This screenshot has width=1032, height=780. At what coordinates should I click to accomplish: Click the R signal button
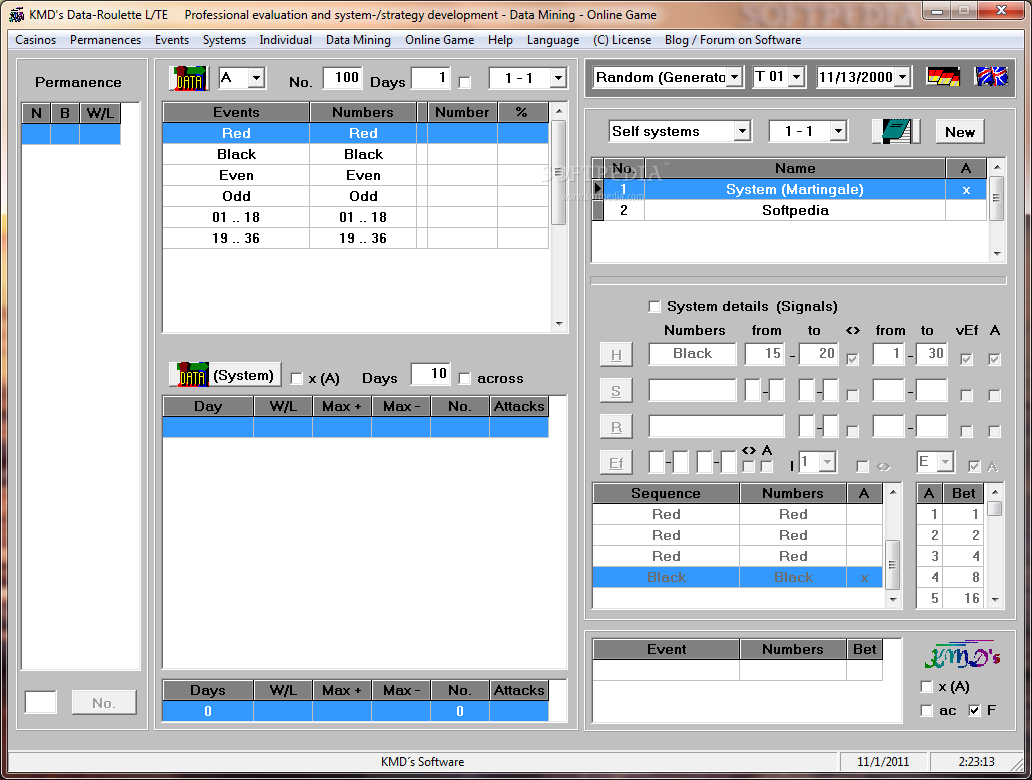tap(616, 427)
